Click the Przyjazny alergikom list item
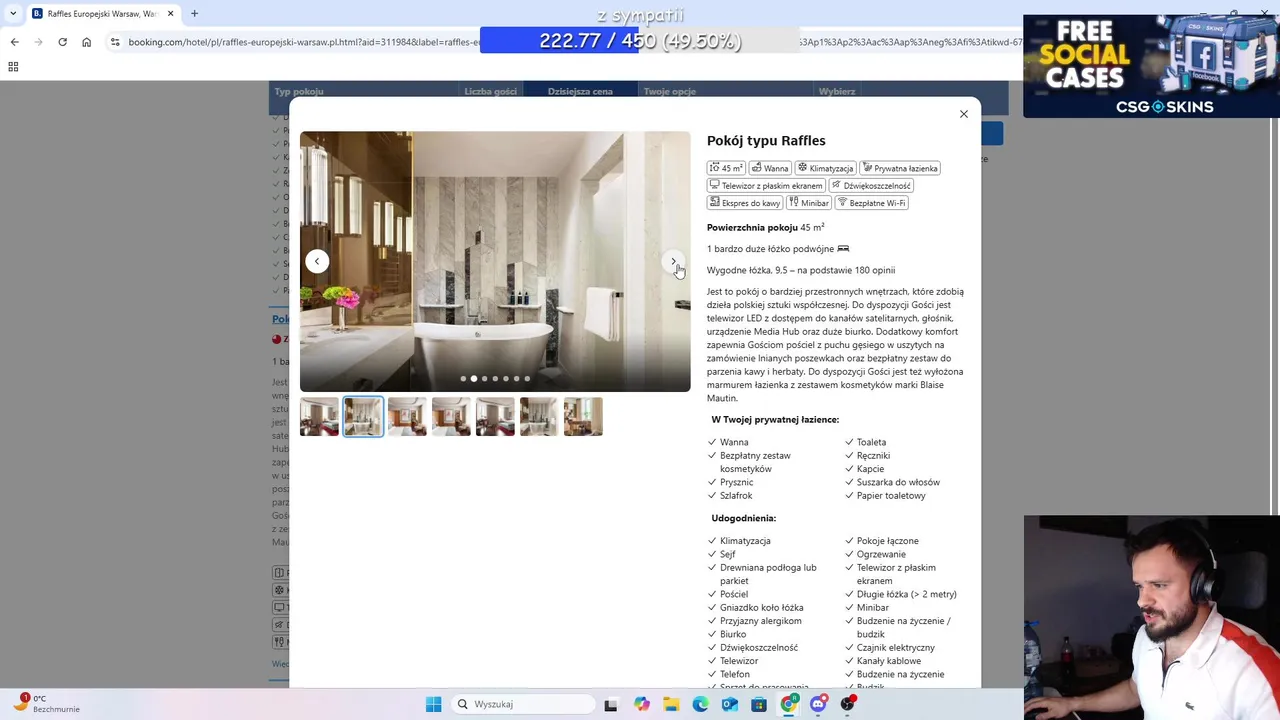The width and height of the screenshot is (1280, 720). click(x=760, y=621)
